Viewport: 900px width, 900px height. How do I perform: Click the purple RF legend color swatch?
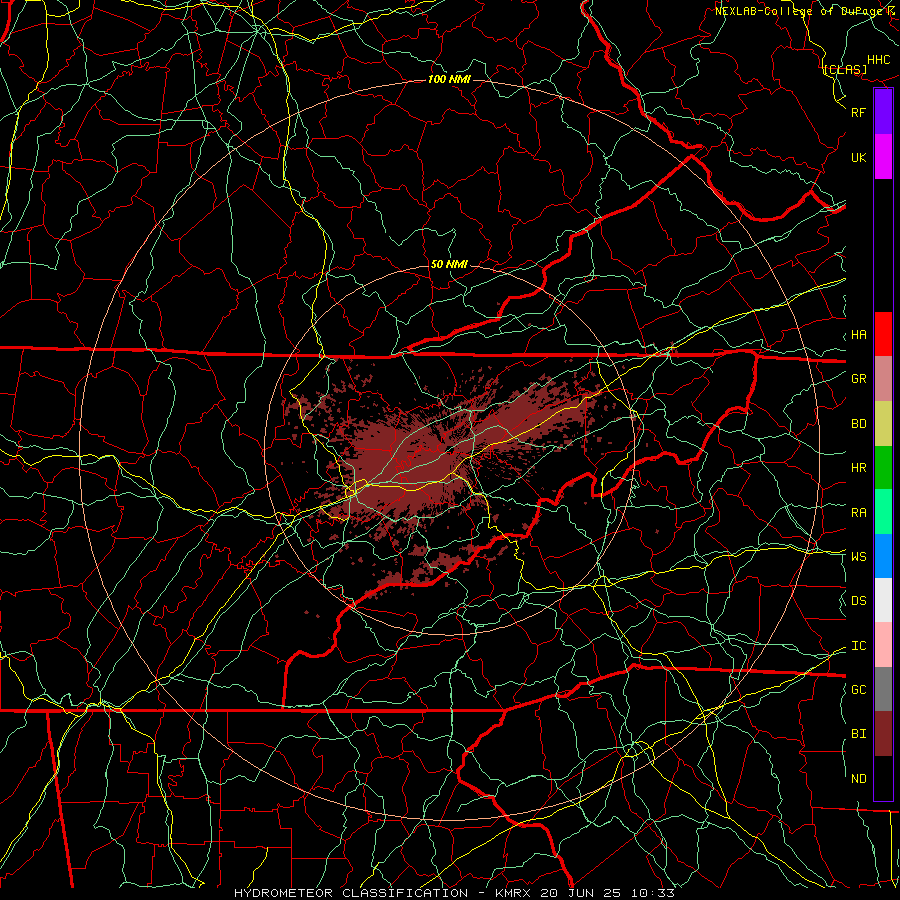[883, 112]
